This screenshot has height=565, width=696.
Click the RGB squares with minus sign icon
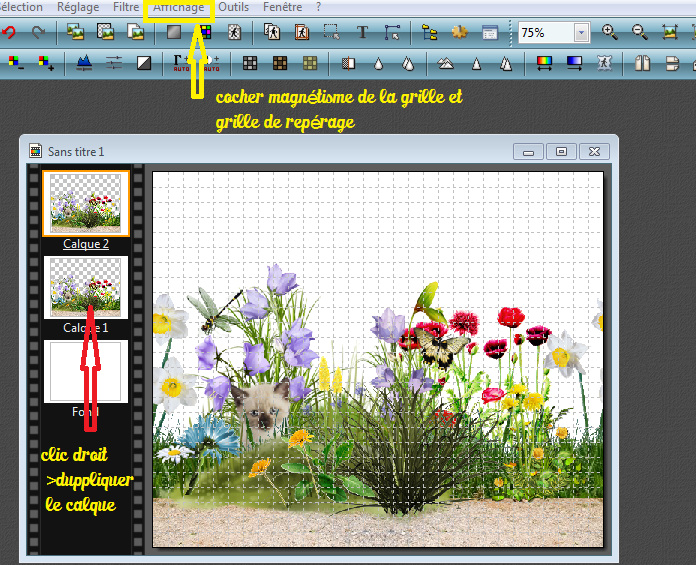coord(16,63)
